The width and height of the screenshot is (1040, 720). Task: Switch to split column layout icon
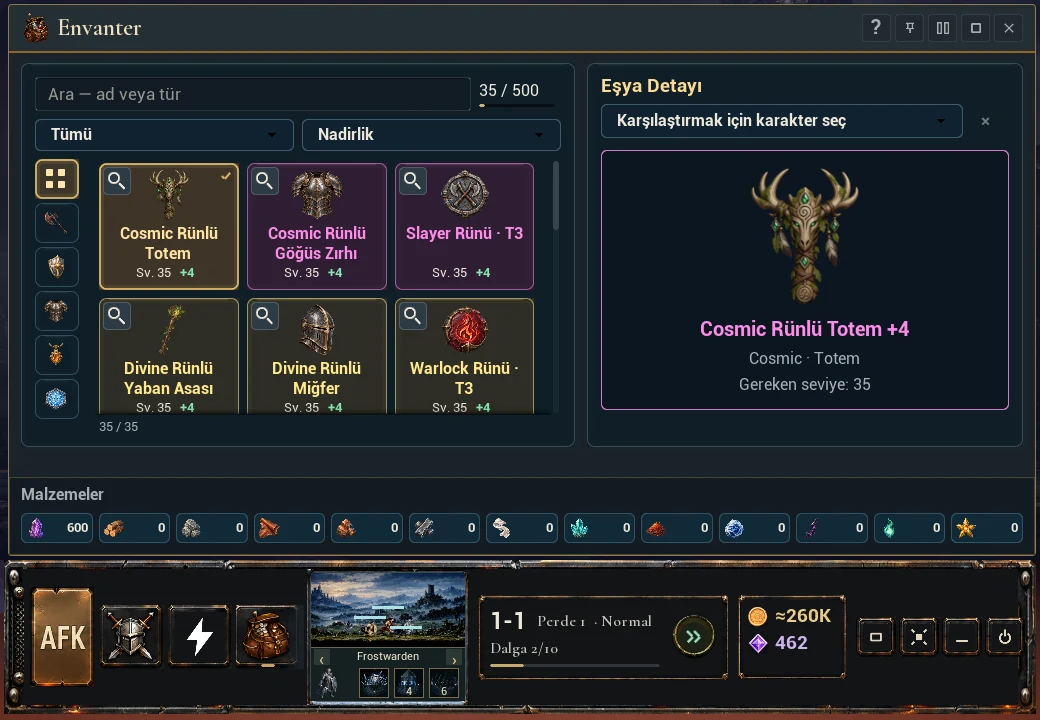click(x=942, y=28)
